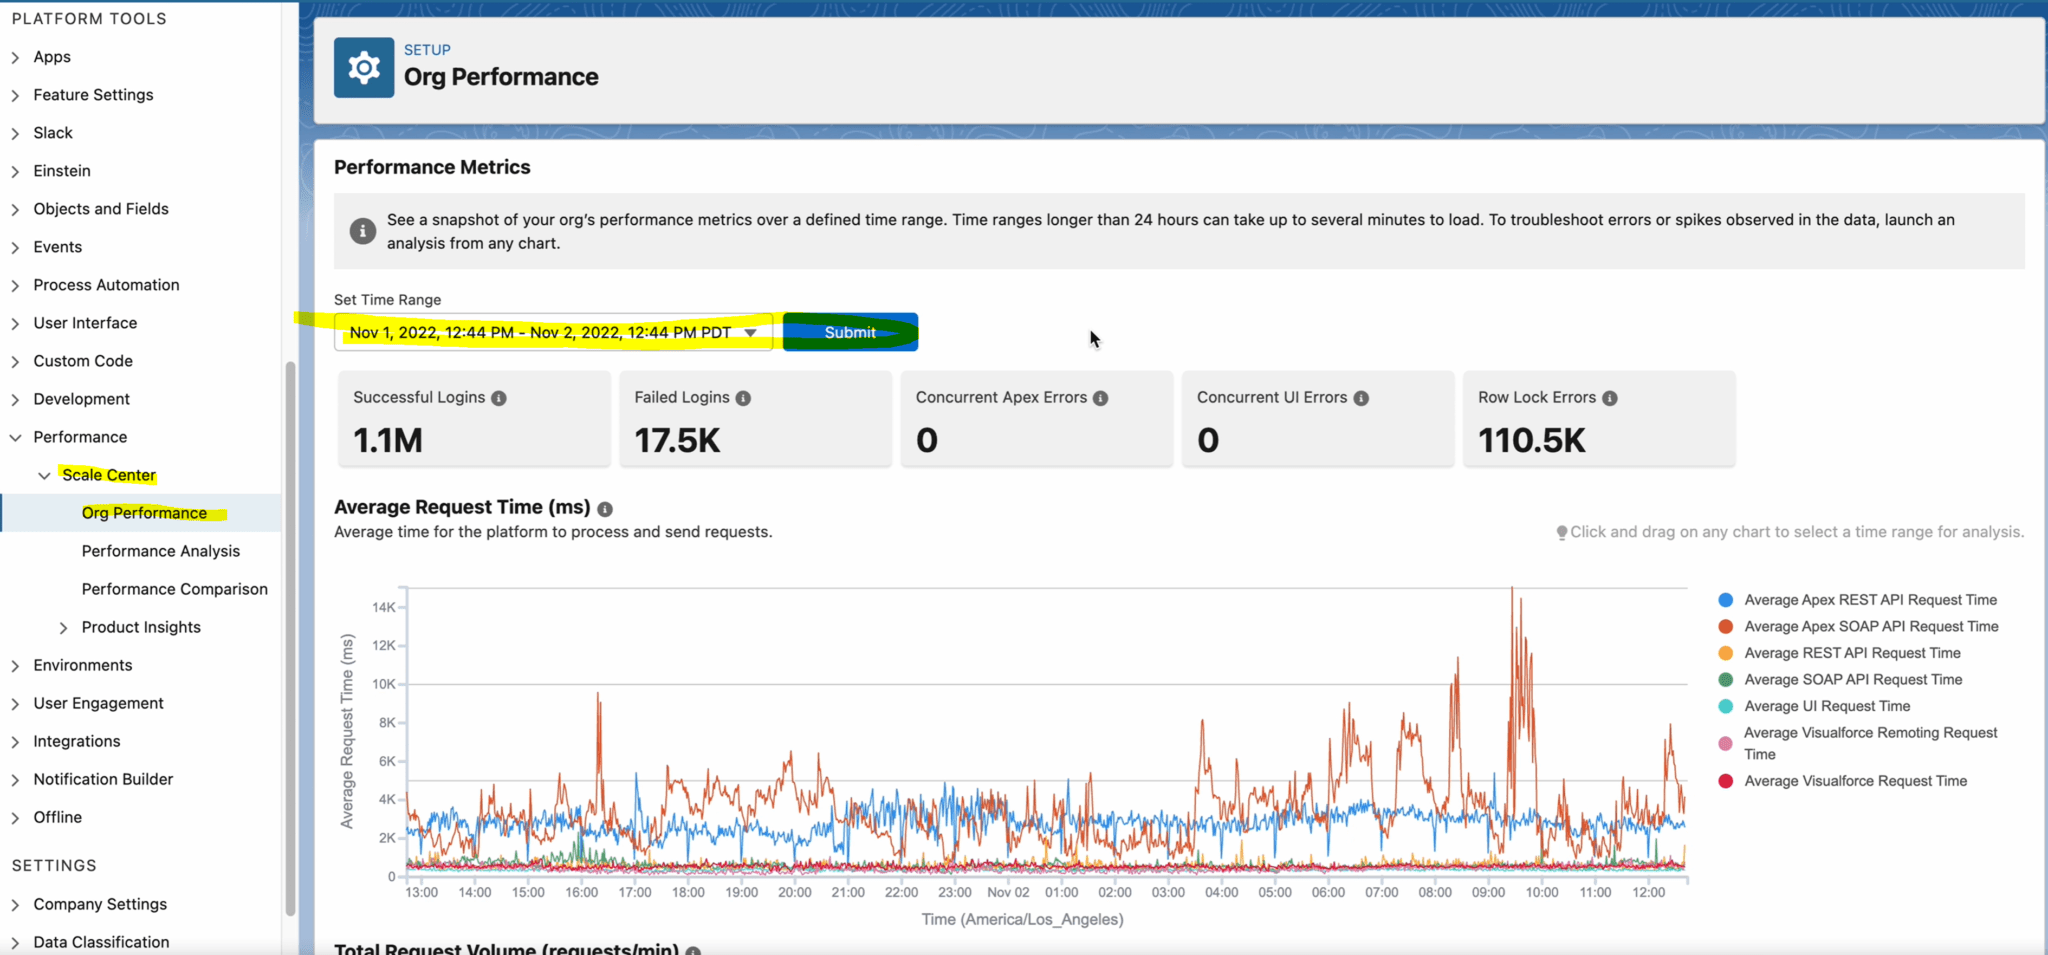Click info icon beside Concurrent Apex Errors
2048x955 pixels.
point(1100,398)
